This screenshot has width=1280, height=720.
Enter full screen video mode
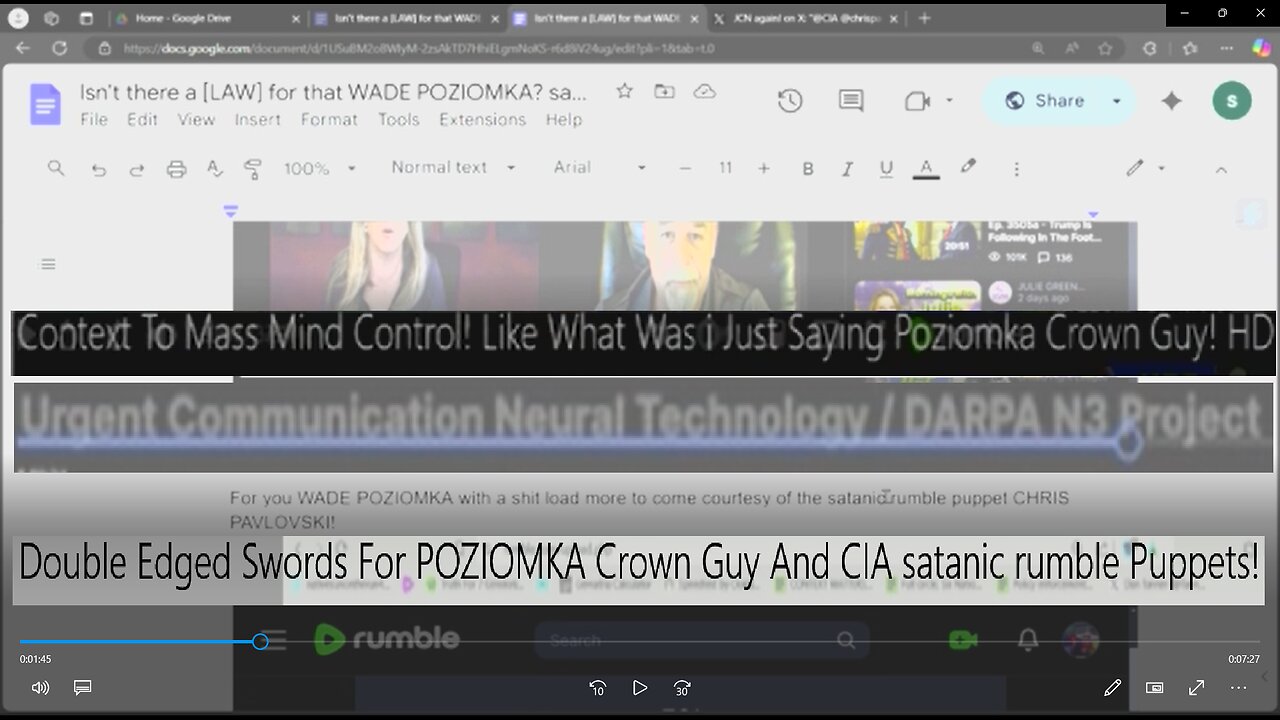(1196, 688)
